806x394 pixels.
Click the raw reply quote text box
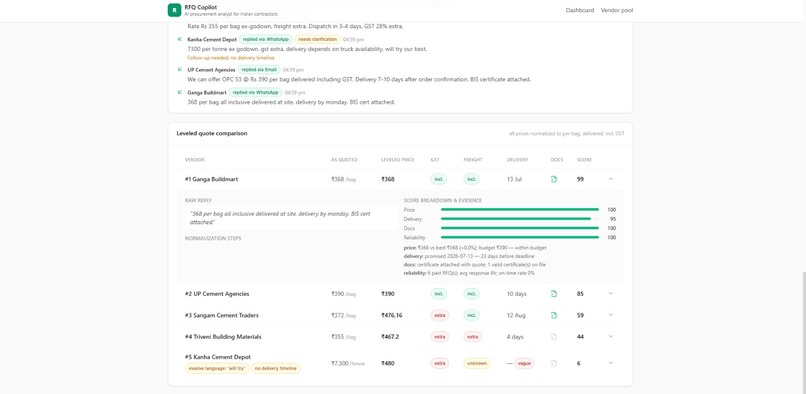pos(290,218)
